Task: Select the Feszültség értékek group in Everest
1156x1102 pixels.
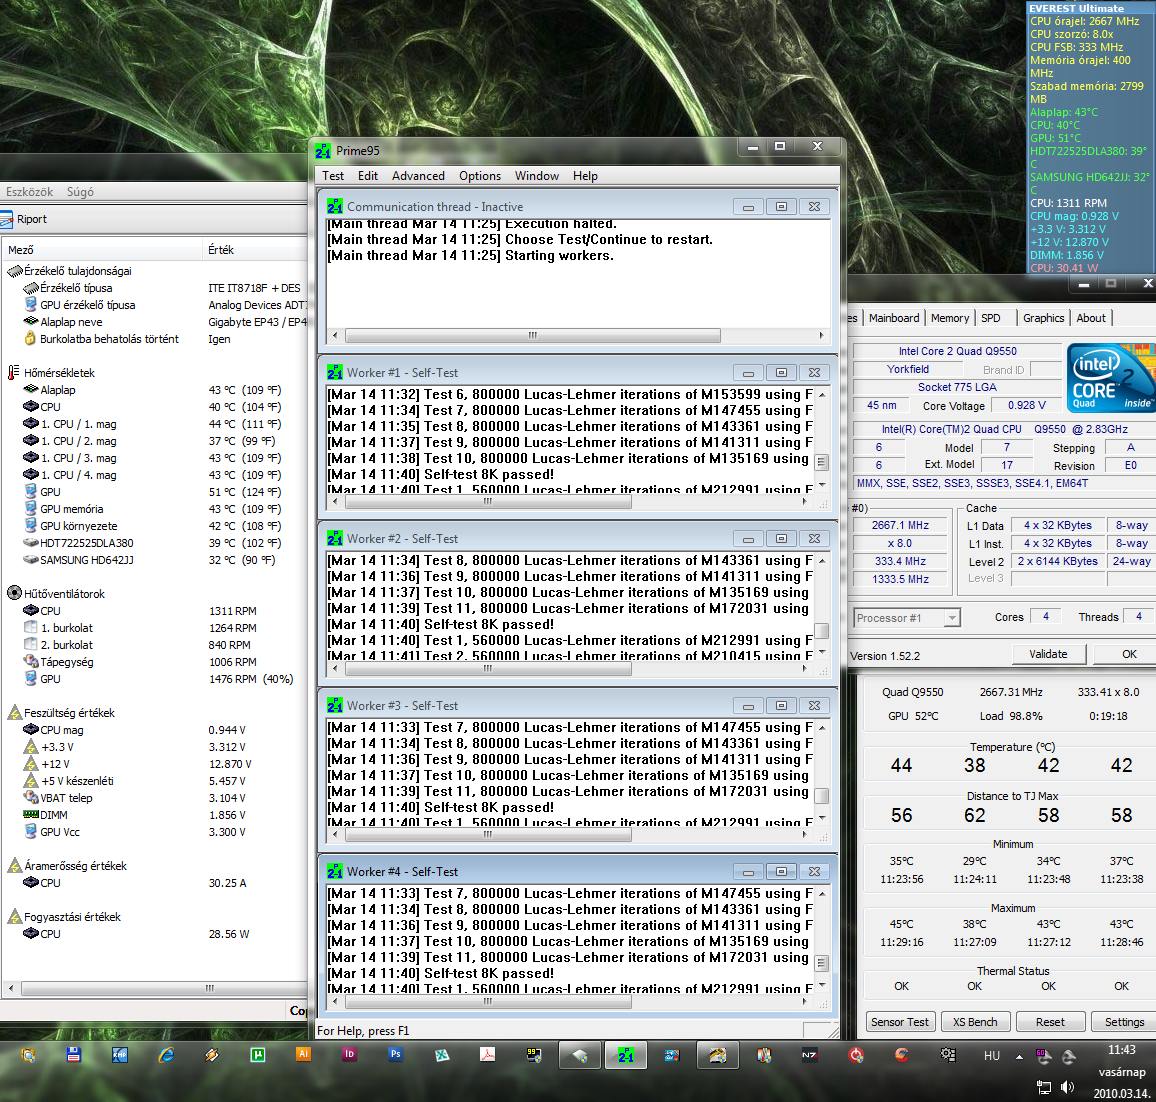Action: click(69, 713)
